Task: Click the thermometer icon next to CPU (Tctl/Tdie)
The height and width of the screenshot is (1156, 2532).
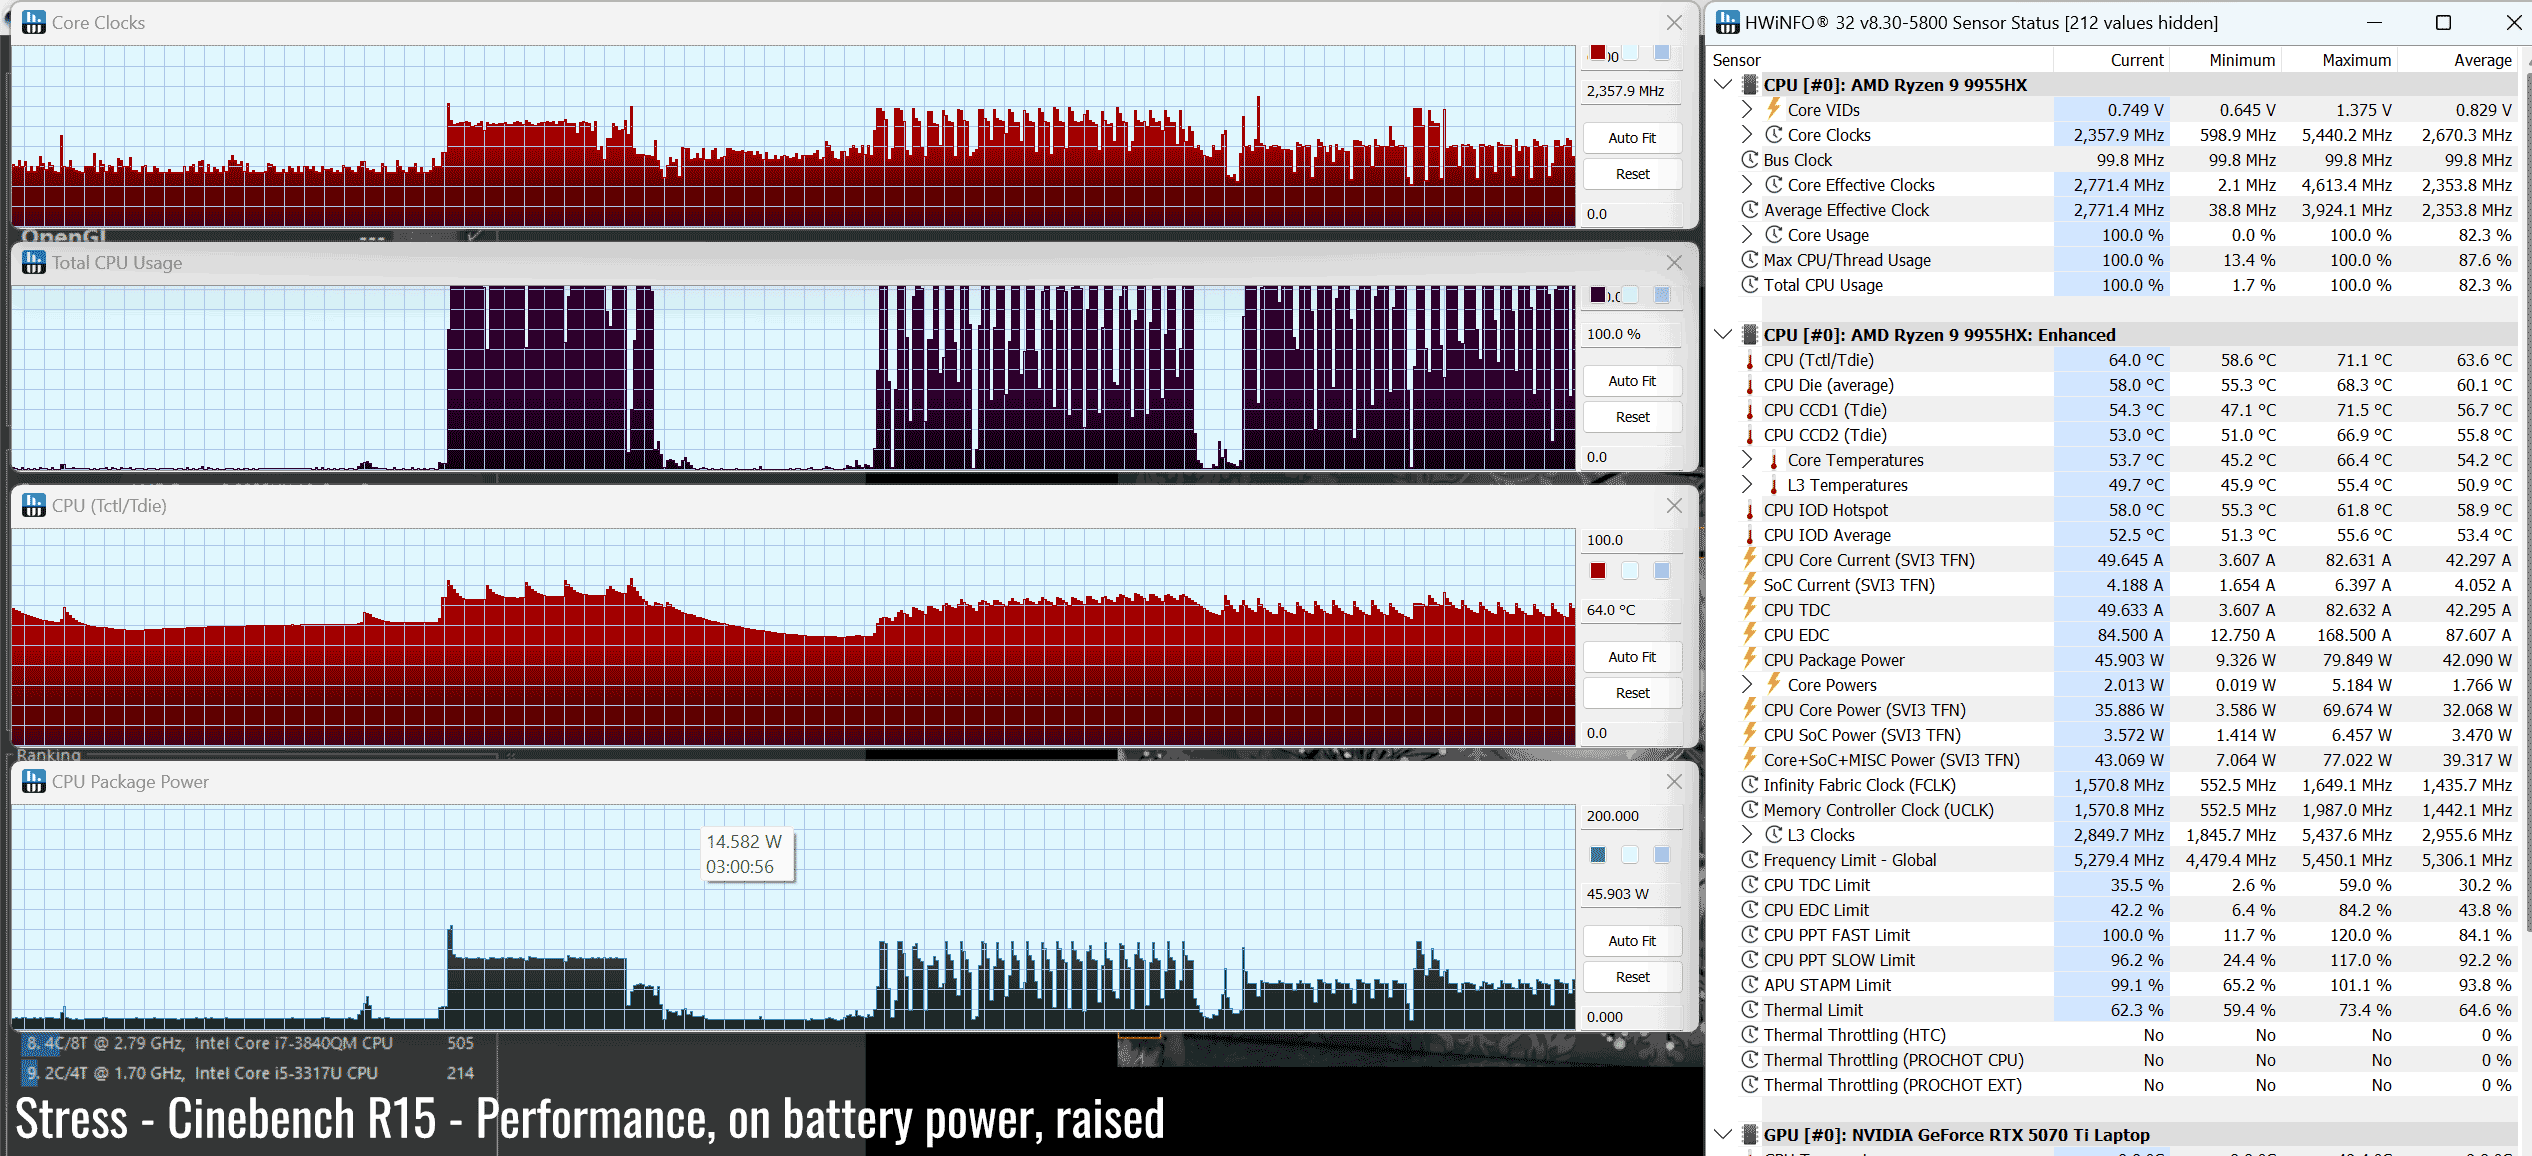Action: pos(1750,360)
